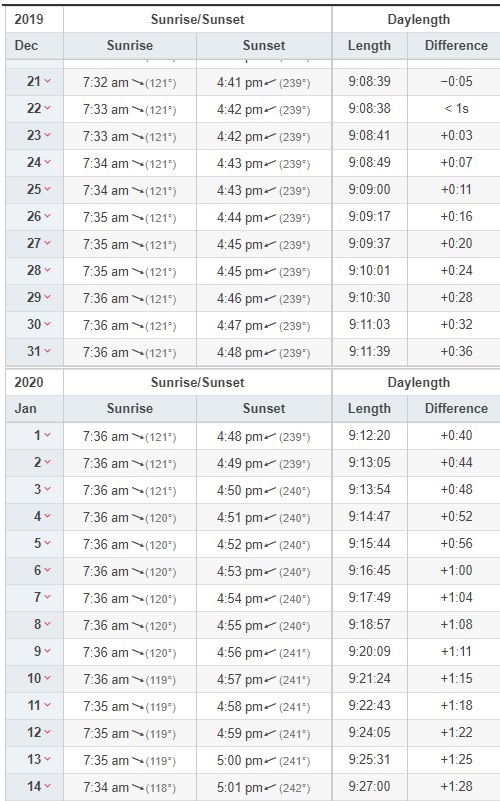
Task: Click the sunset arrow for January 3
Action: click(270, 490)
